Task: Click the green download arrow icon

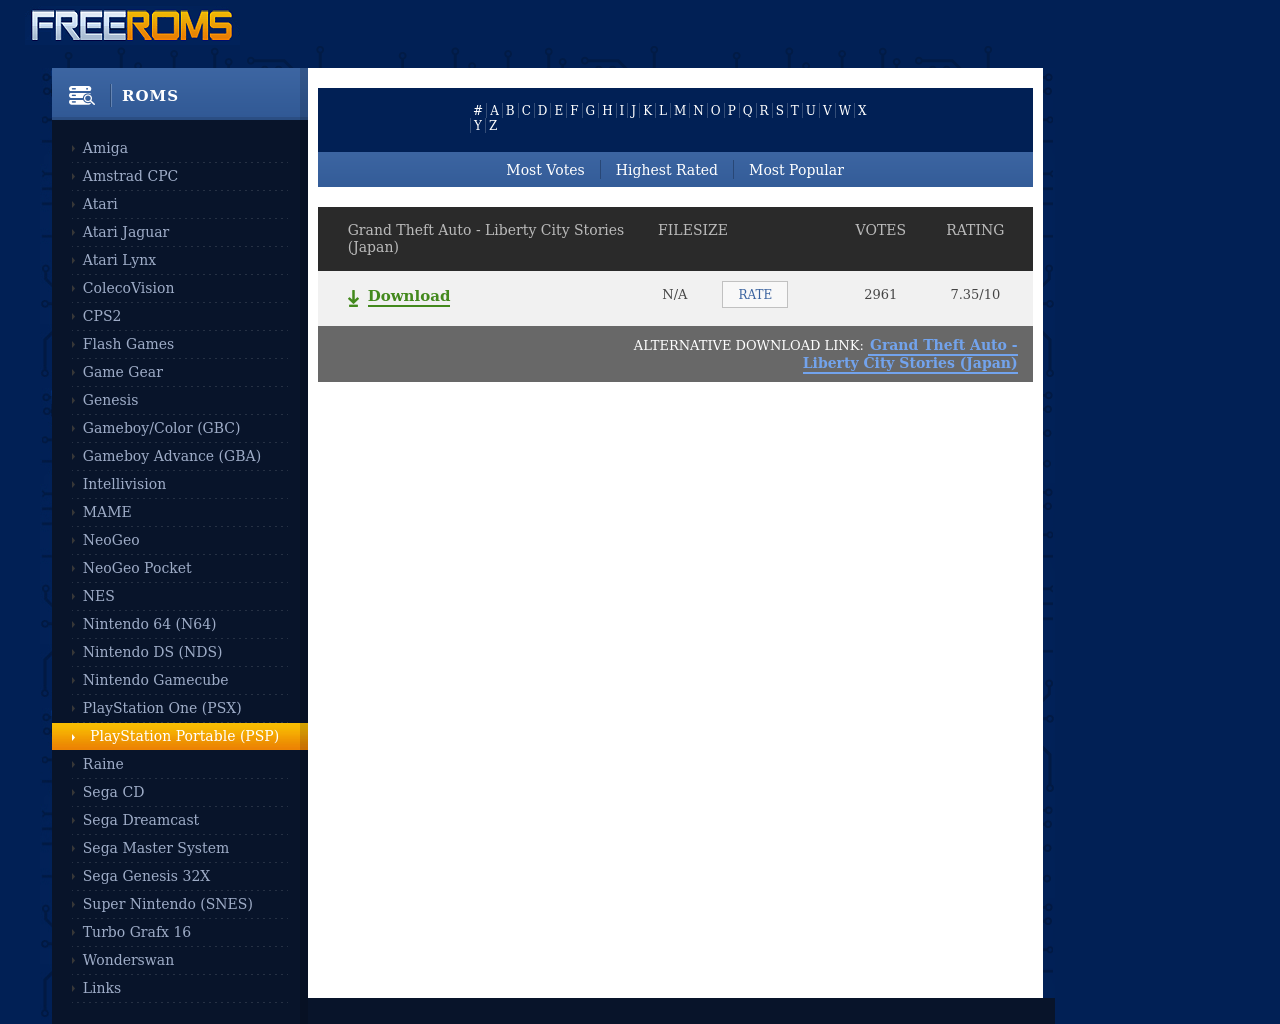Action: [x=353, y=298]
